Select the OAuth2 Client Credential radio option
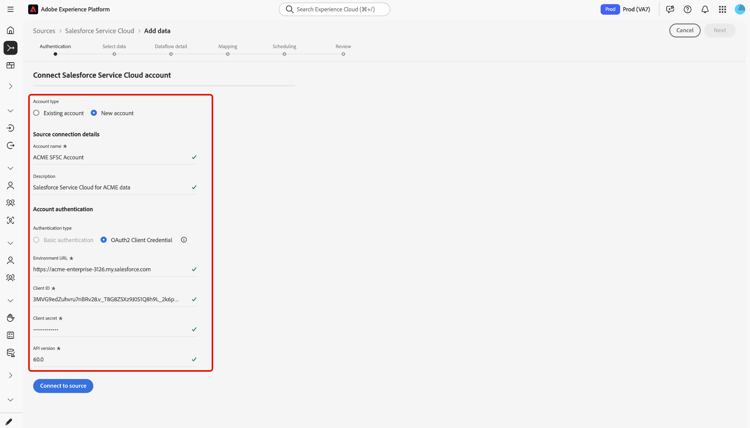Image resolution: width=750 pixels, height=428 pixels. 103,240
